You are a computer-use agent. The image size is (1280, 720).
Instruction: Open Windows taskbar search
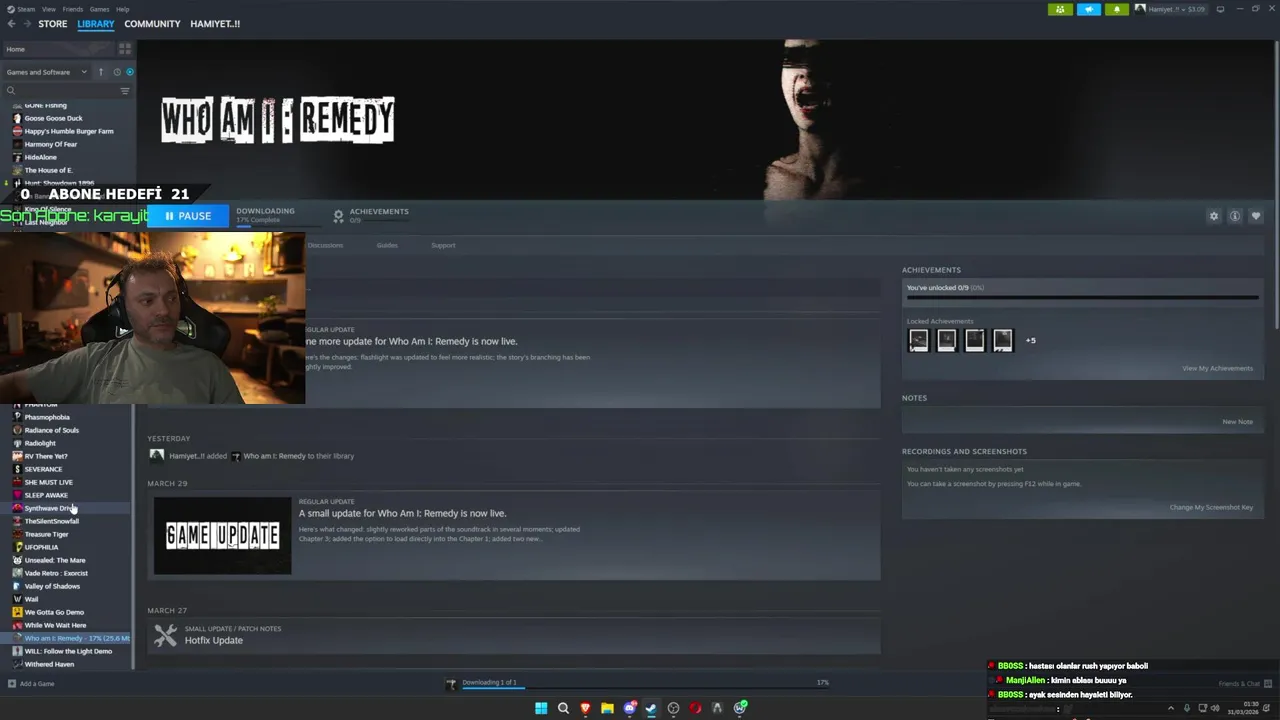pyautogui.click(x=563, y=708)
